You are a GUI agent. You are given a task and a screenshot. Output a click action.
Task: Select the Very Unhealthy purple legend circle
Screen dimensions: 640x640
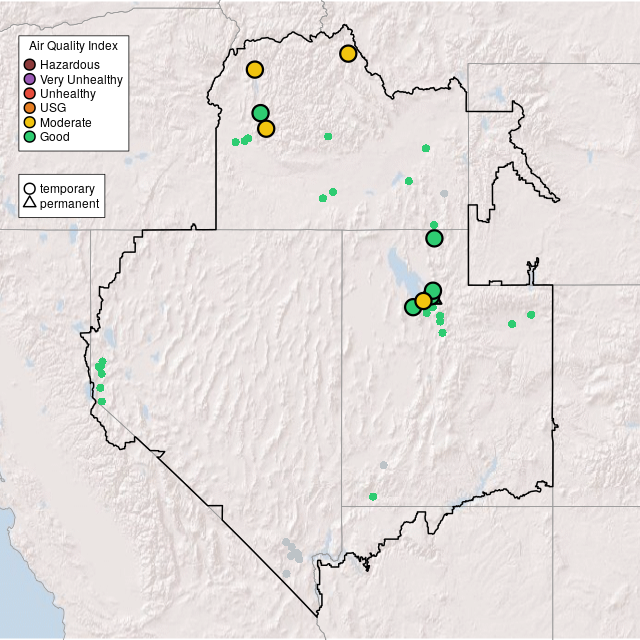pyautogui.click(x=30, y=79)
